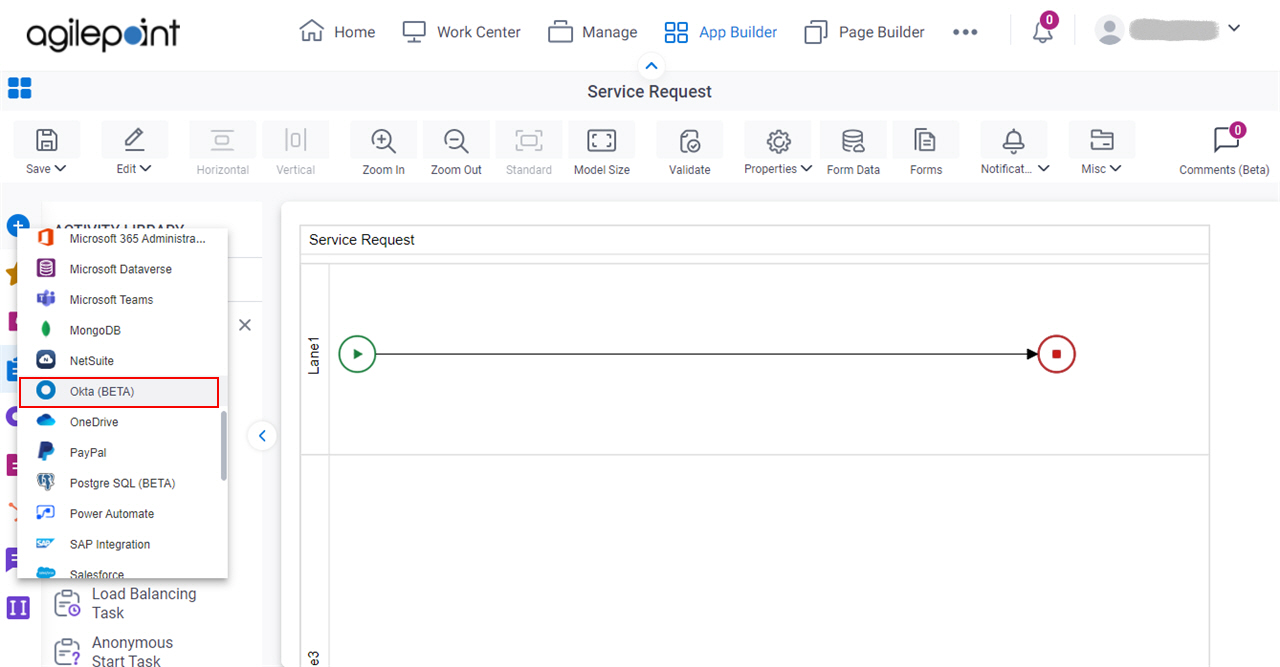This screenshot has height=667, width=1280.
Task: Expand the Properties dropdown arrow
Action: pyautogui.click(x=806, y=169)
